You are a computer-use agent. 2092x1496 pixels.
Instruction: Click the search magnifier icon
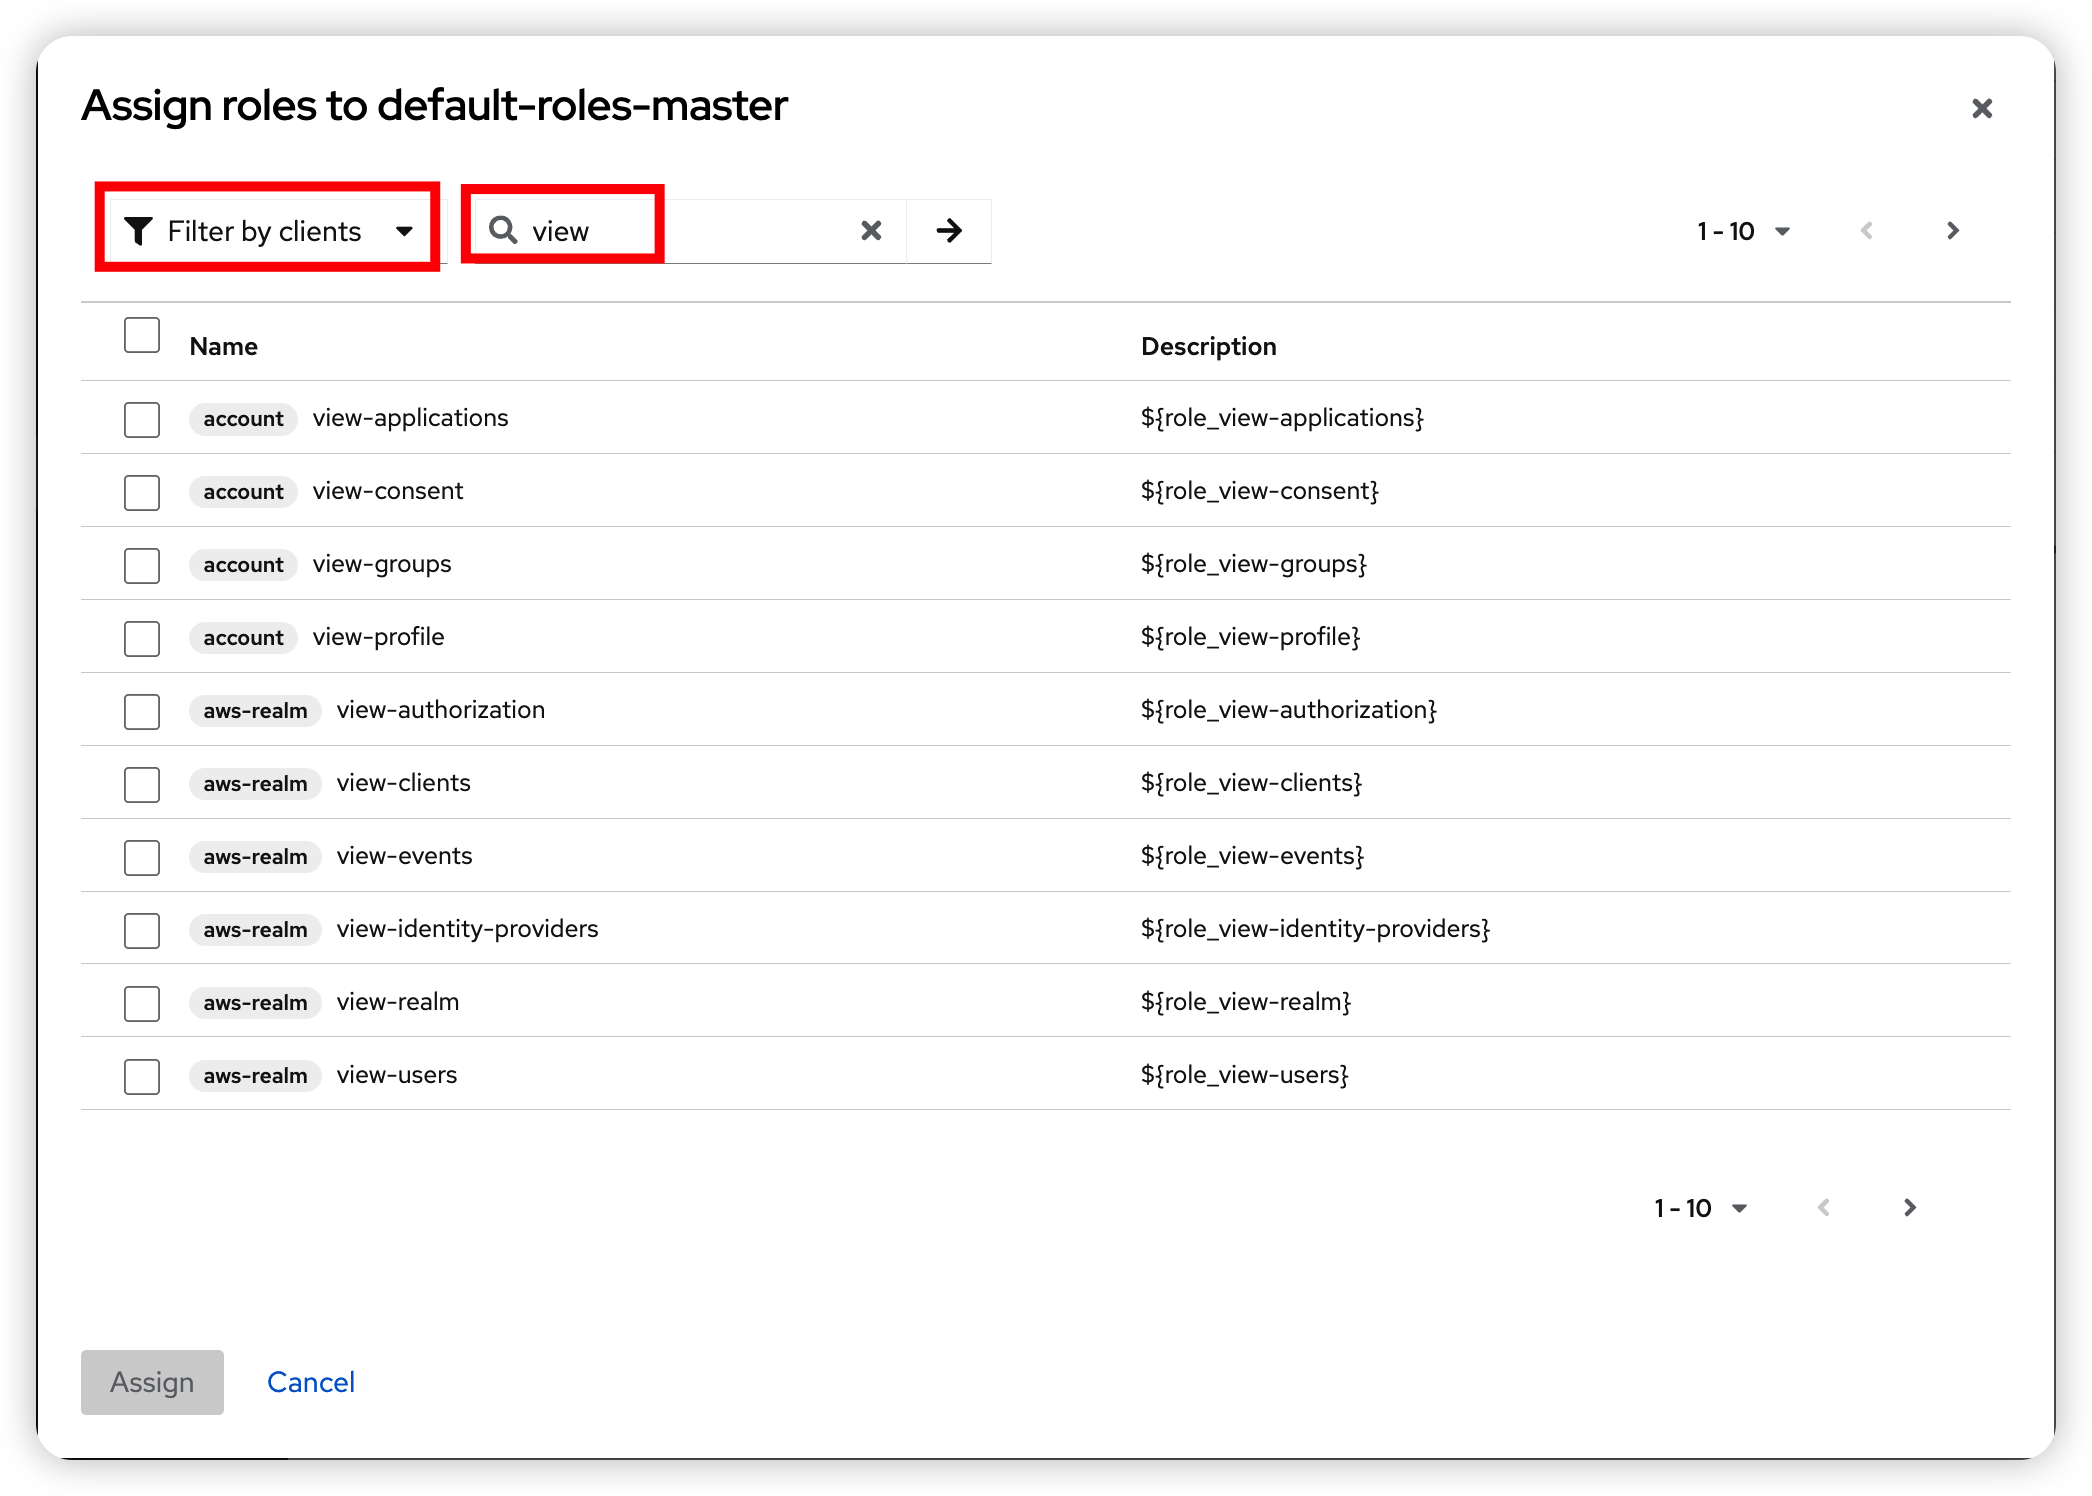point(503,230)
